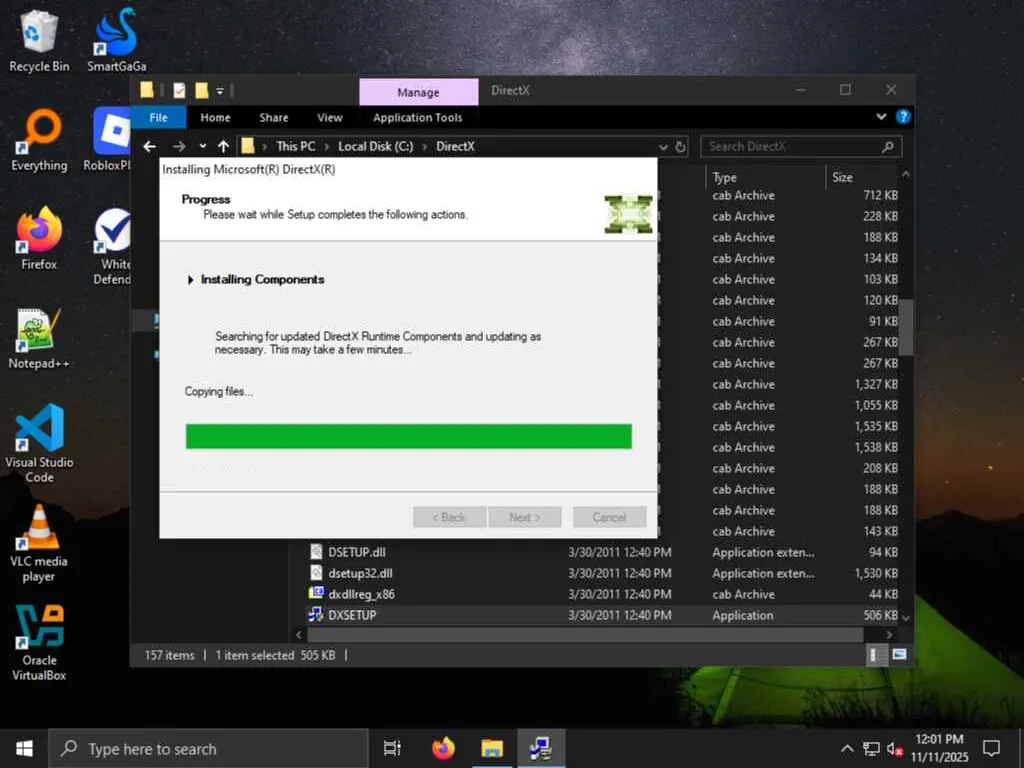Click the Explorer forward arrow
The width and height of the screenshot is (1024, 768).
[179, 146]
